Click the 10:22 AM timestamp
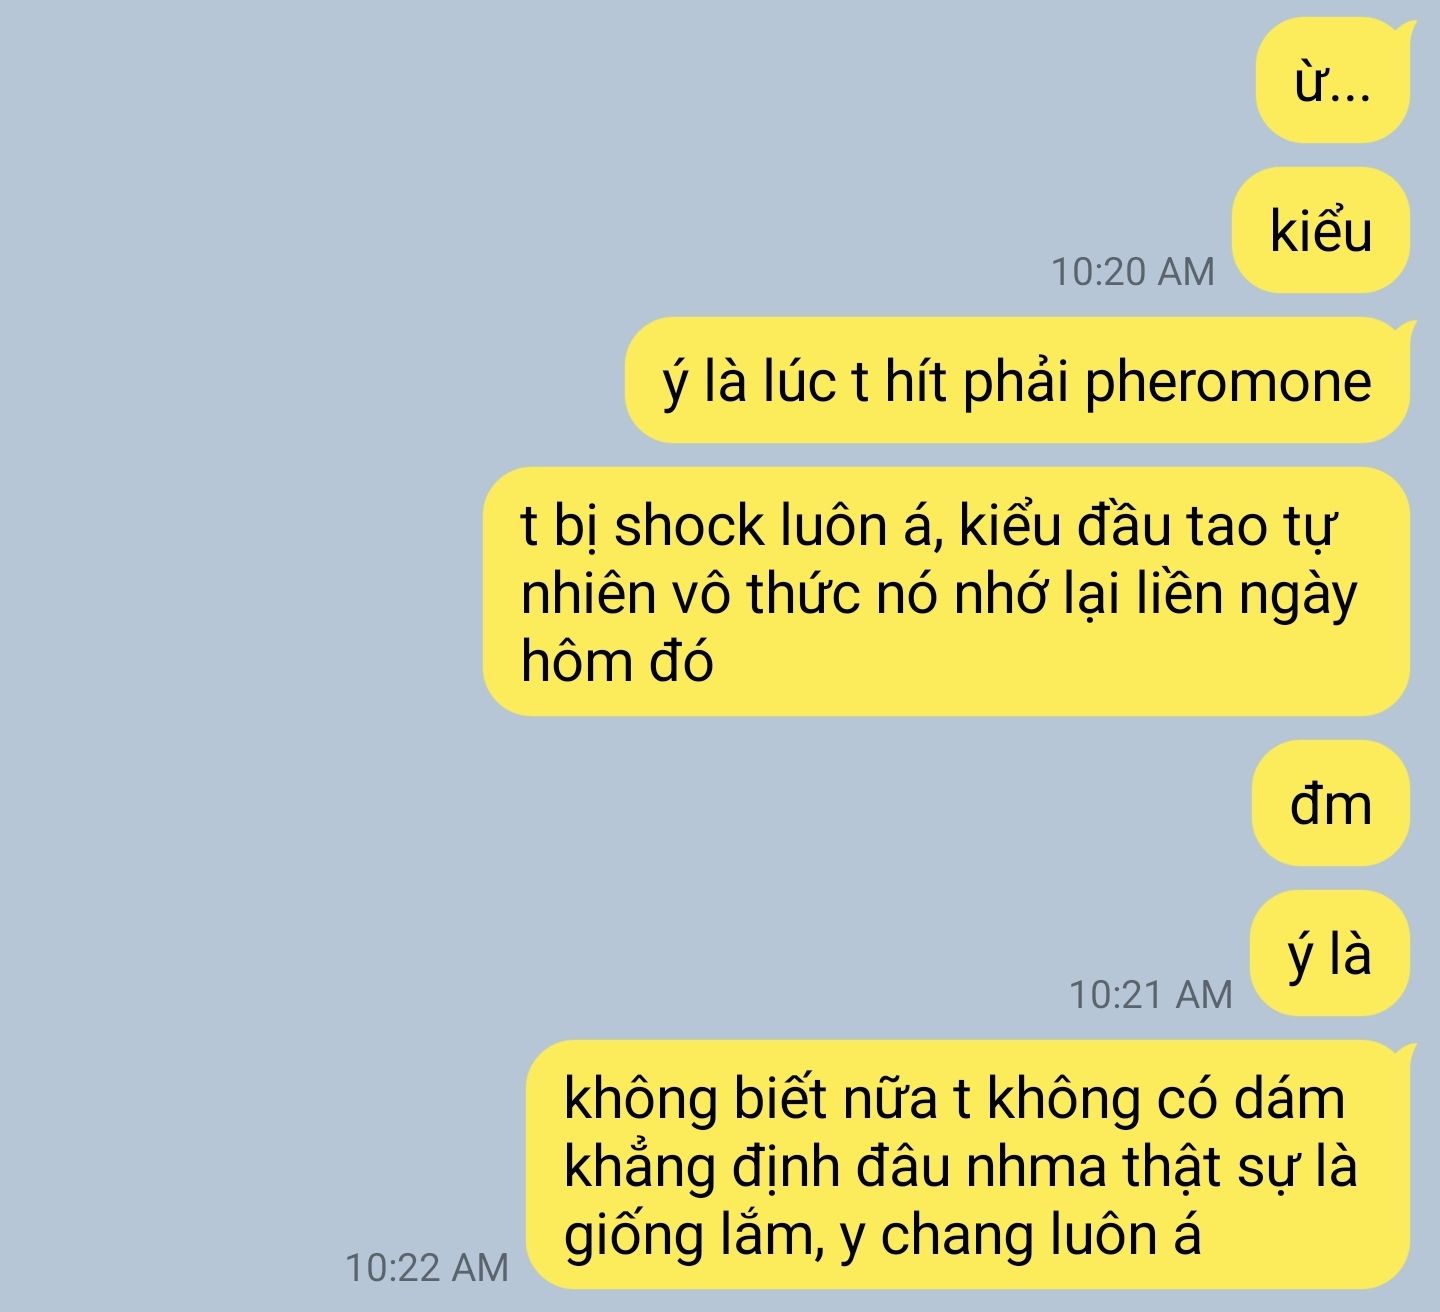1440x1312 pixels. pyautogui.click(x=427, y=1267)
